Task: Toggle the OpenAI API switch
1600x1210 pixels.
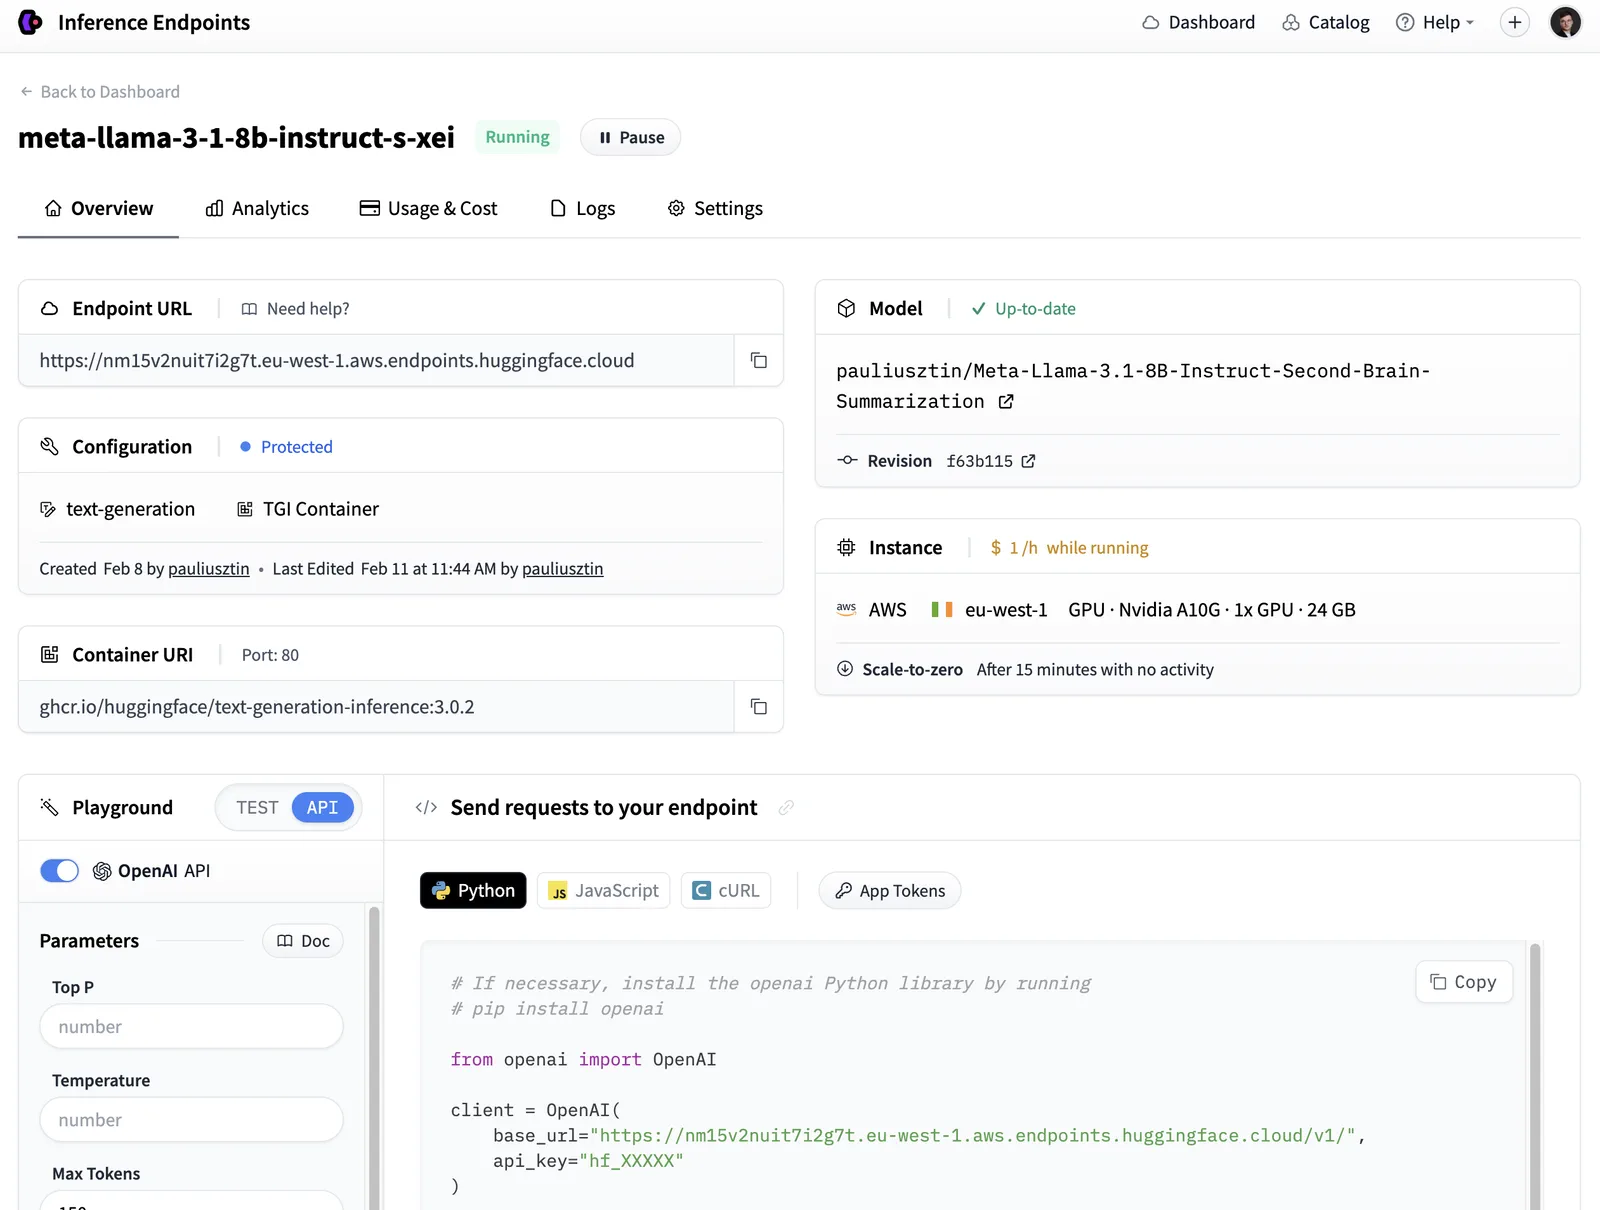Action: [x=59, y=871]
